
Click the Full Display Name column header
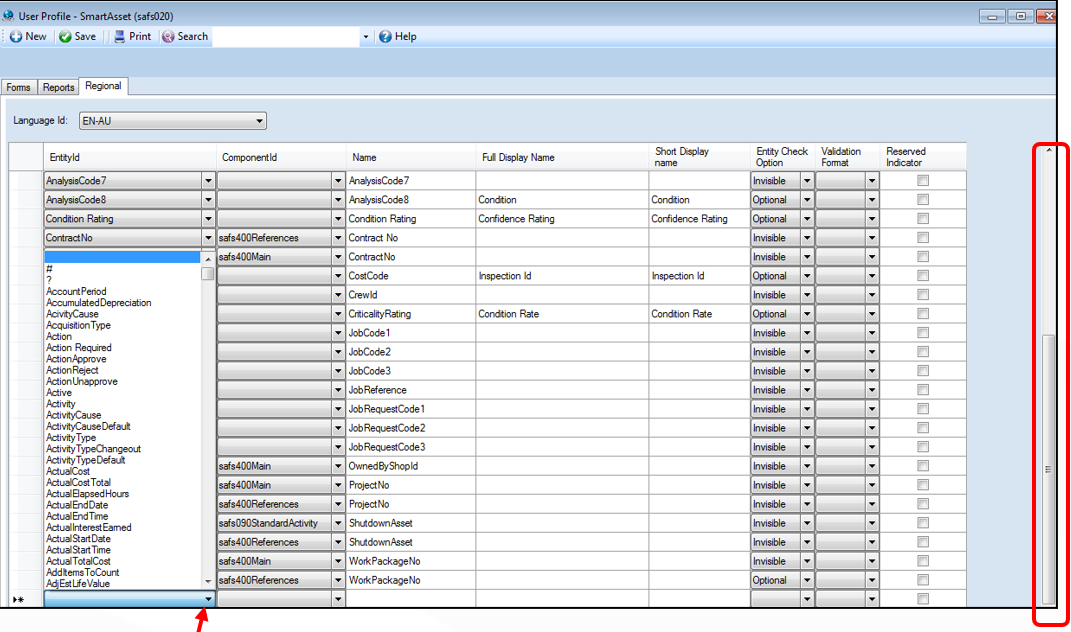point(562,157)
